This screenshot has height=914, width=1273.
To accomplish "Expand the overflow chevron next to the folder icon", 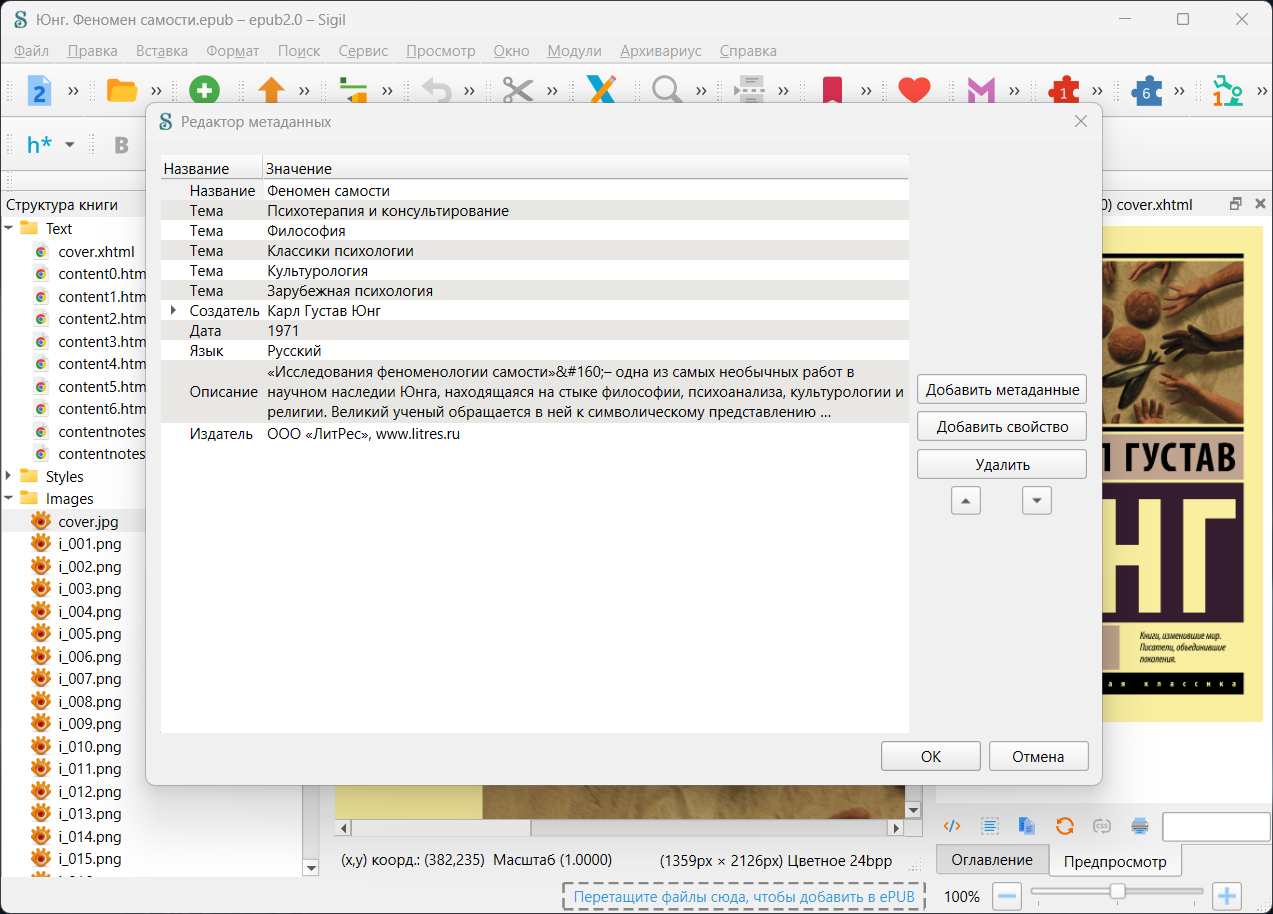I will click(156, 91).
